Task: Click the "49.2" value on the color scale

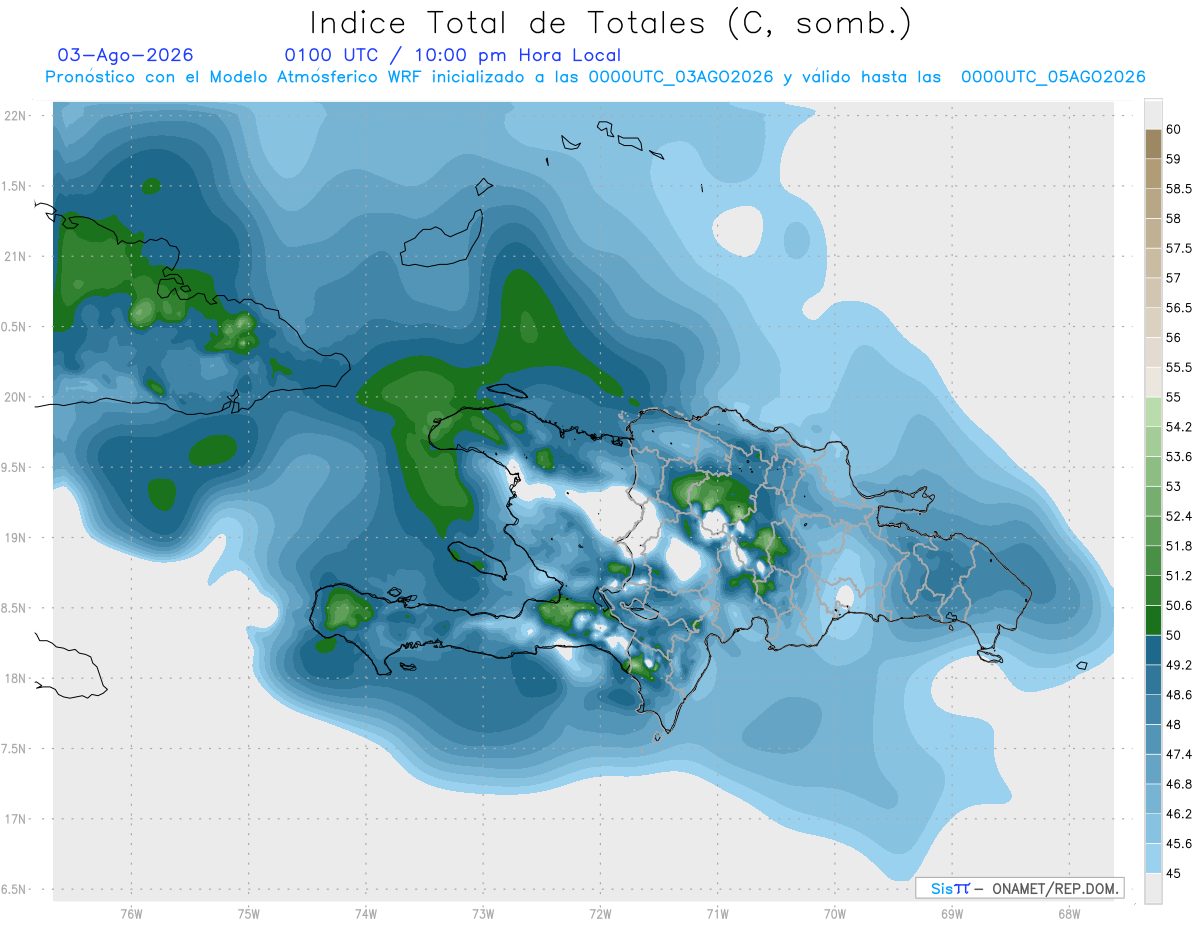Action: 1179,665
